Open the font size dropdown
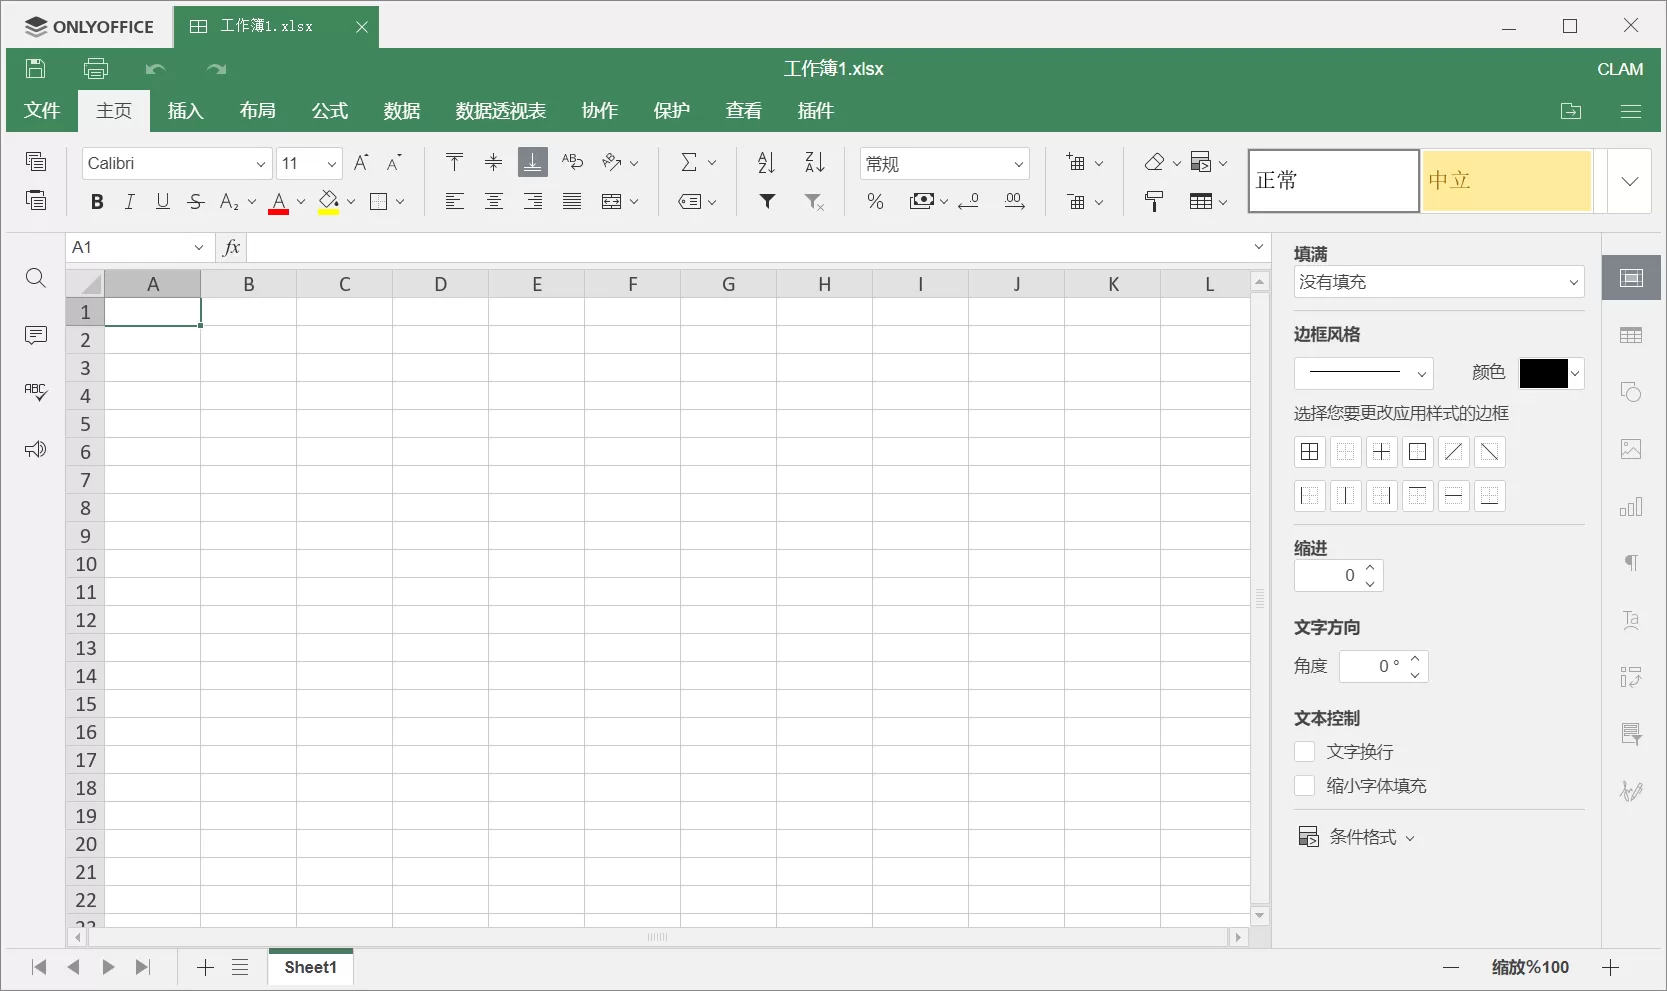This screenshot has width=1667, height=991. [330, 163]
